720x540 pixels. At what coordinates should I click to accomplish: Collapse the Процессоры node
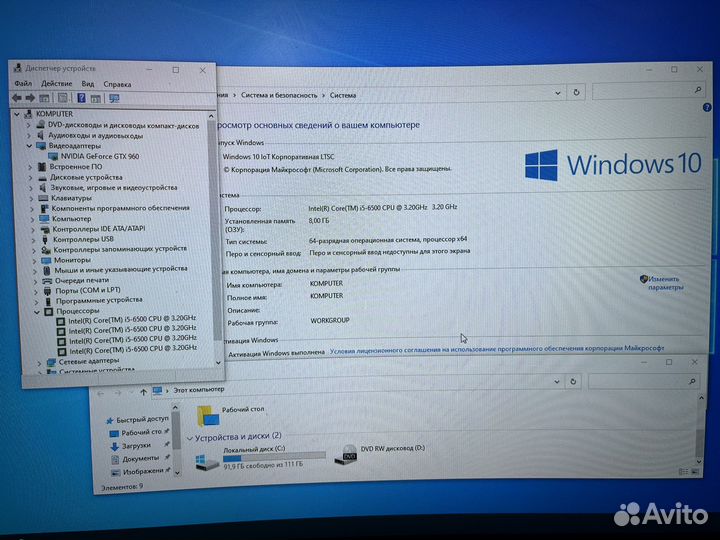tap(37, 312)
